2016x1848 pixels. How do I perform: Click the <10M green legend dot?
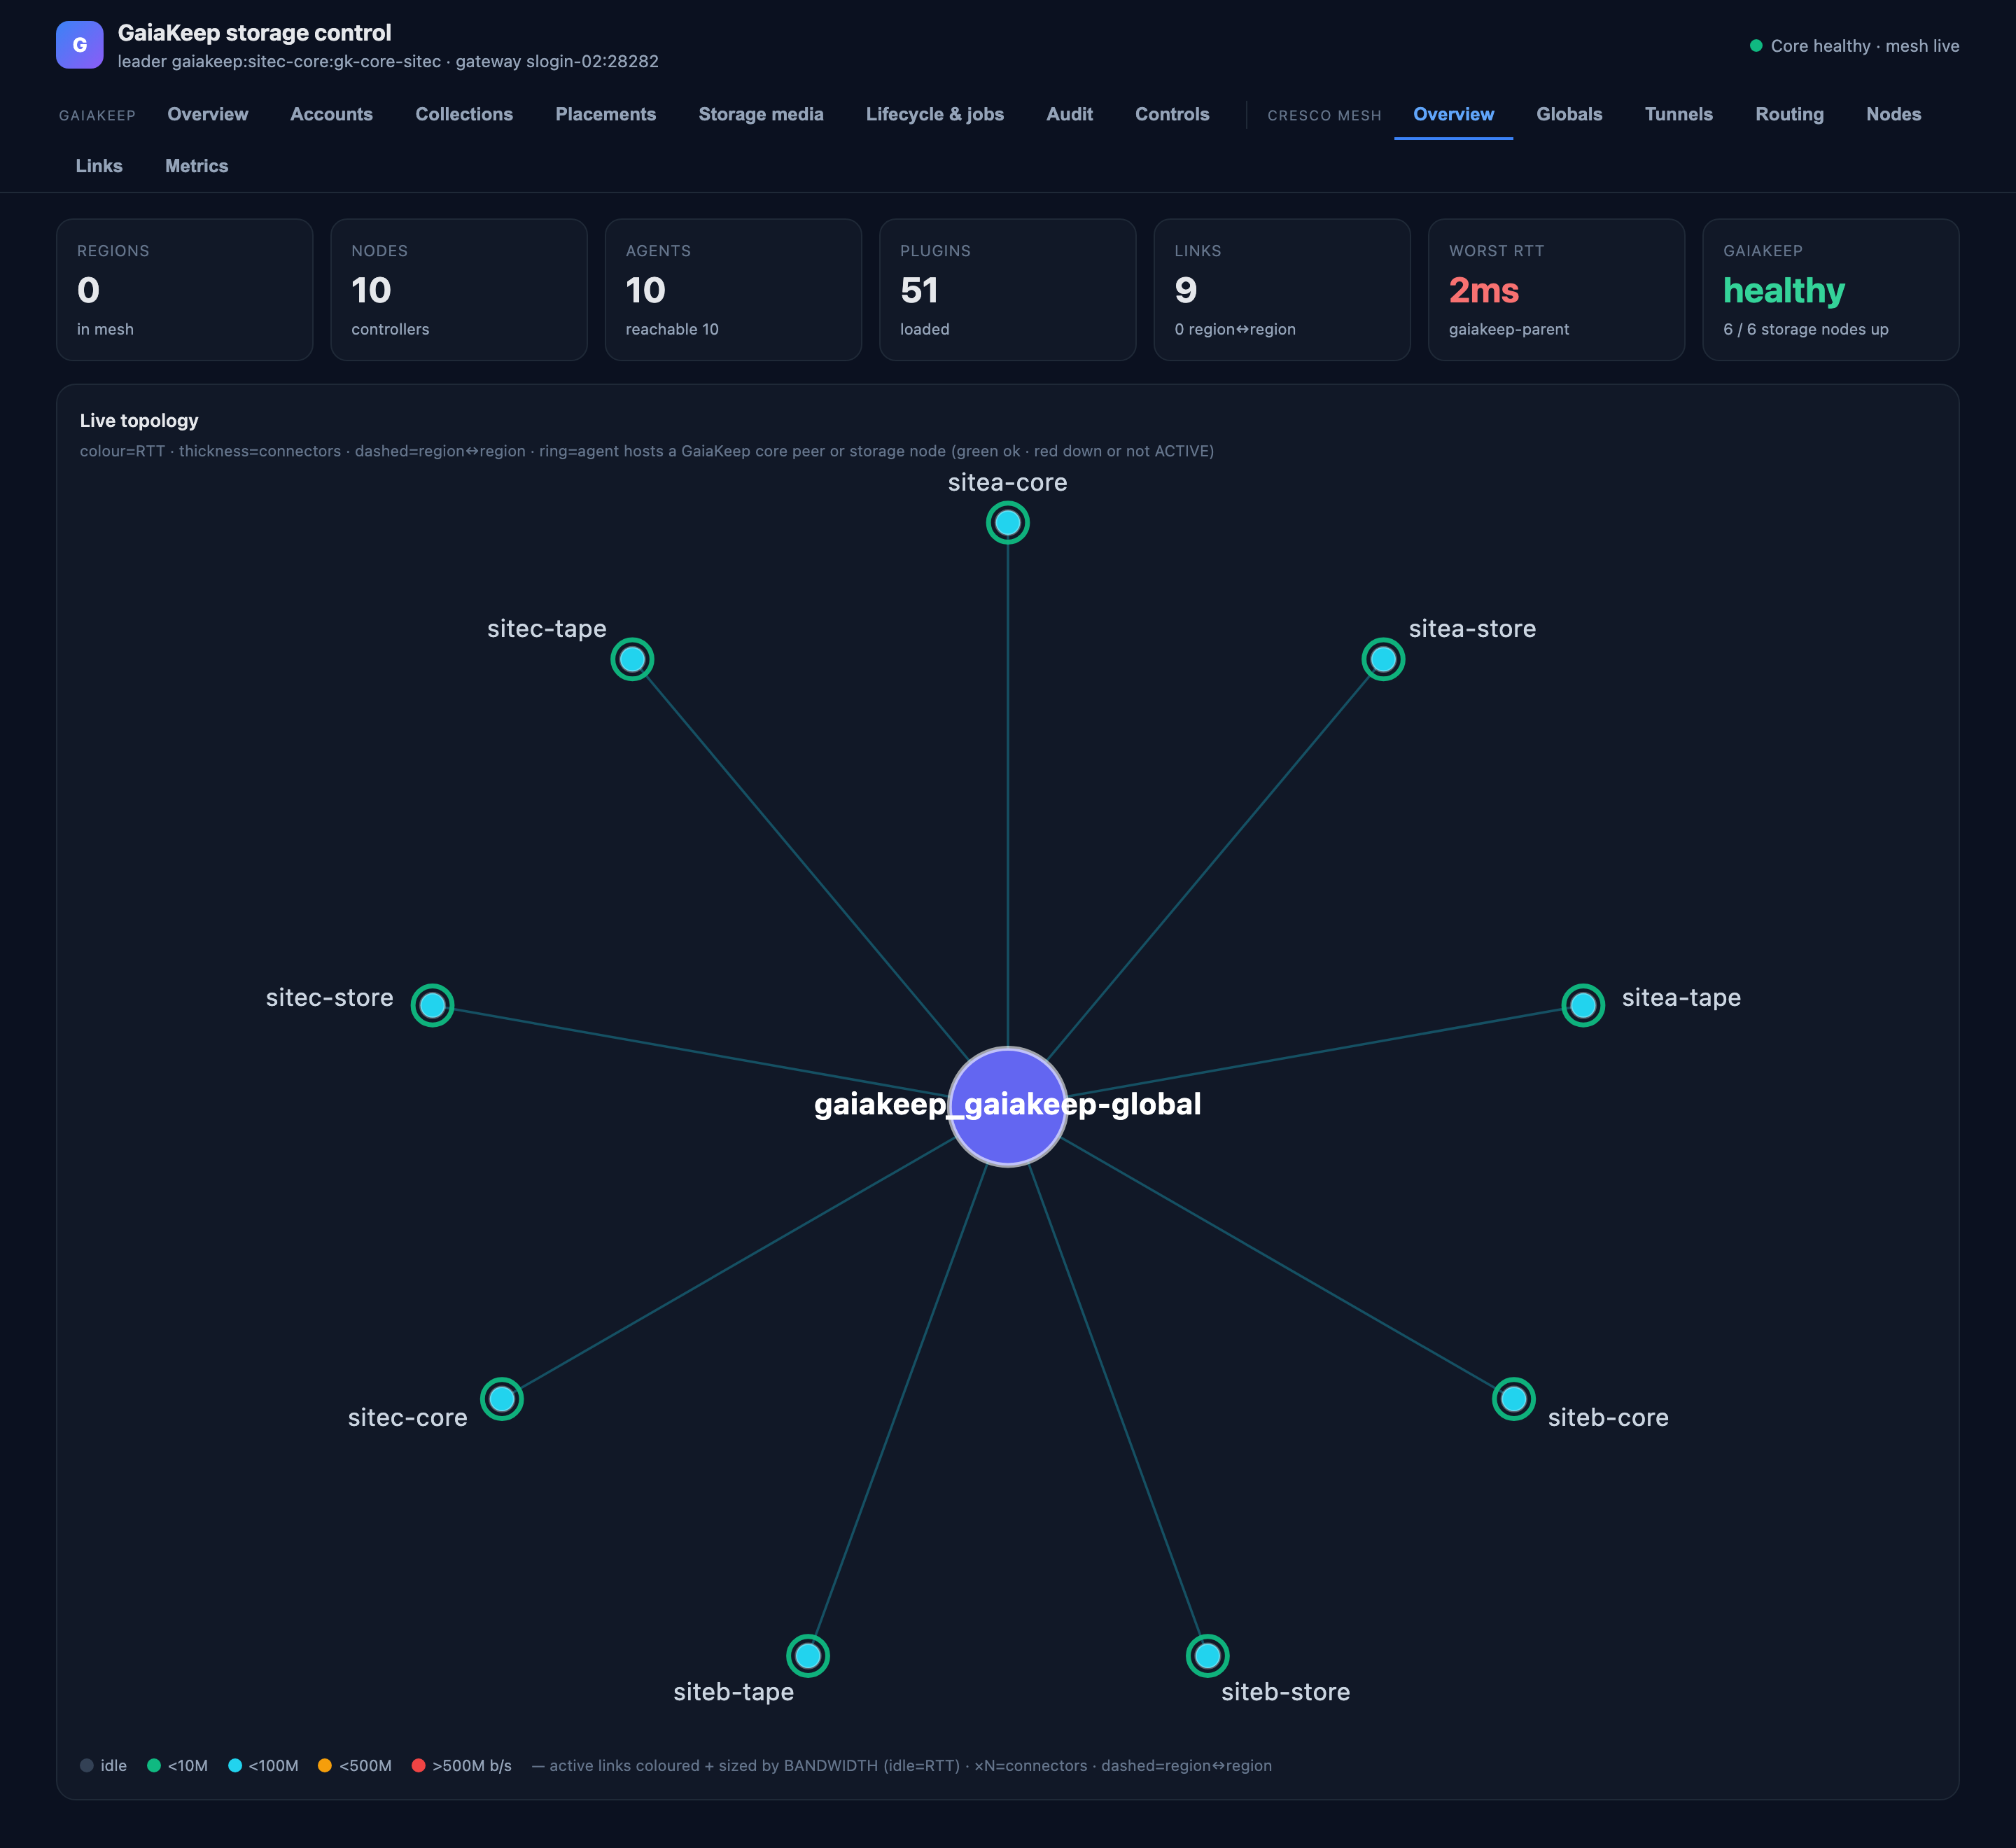coord(154,1765)
